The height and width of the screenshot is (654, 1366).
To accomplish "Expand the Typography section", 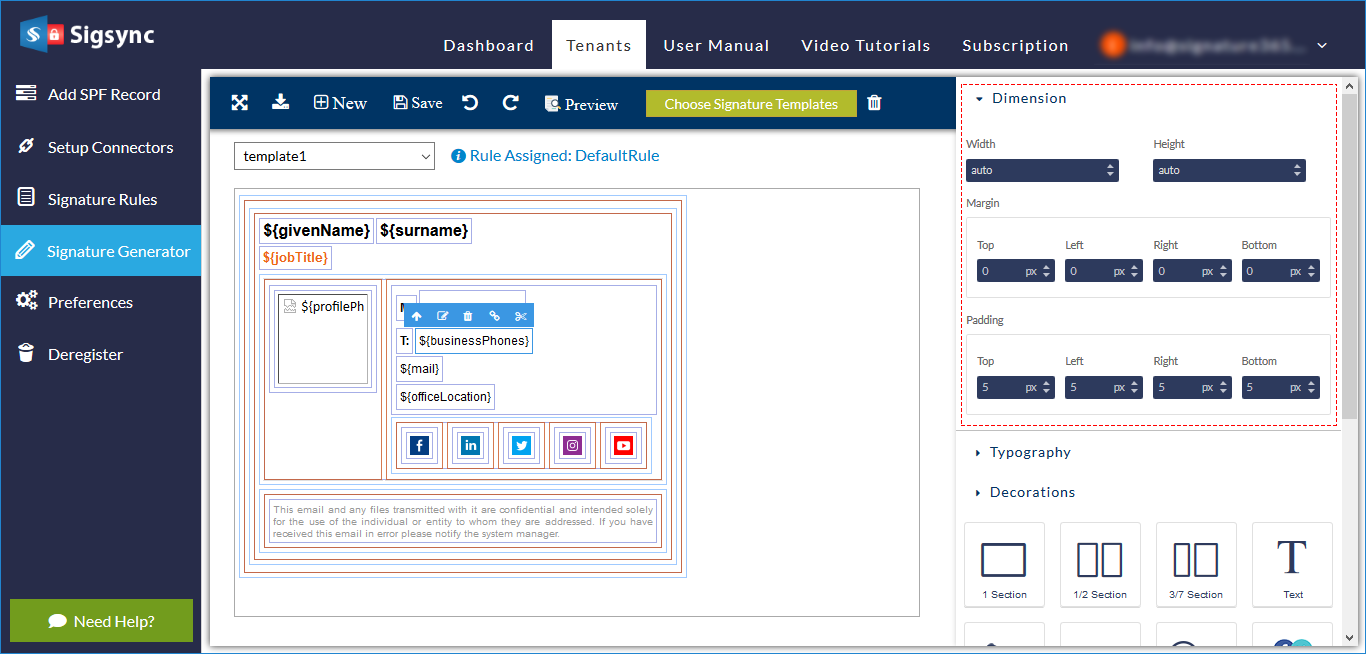I will (x=1029, y=452).
